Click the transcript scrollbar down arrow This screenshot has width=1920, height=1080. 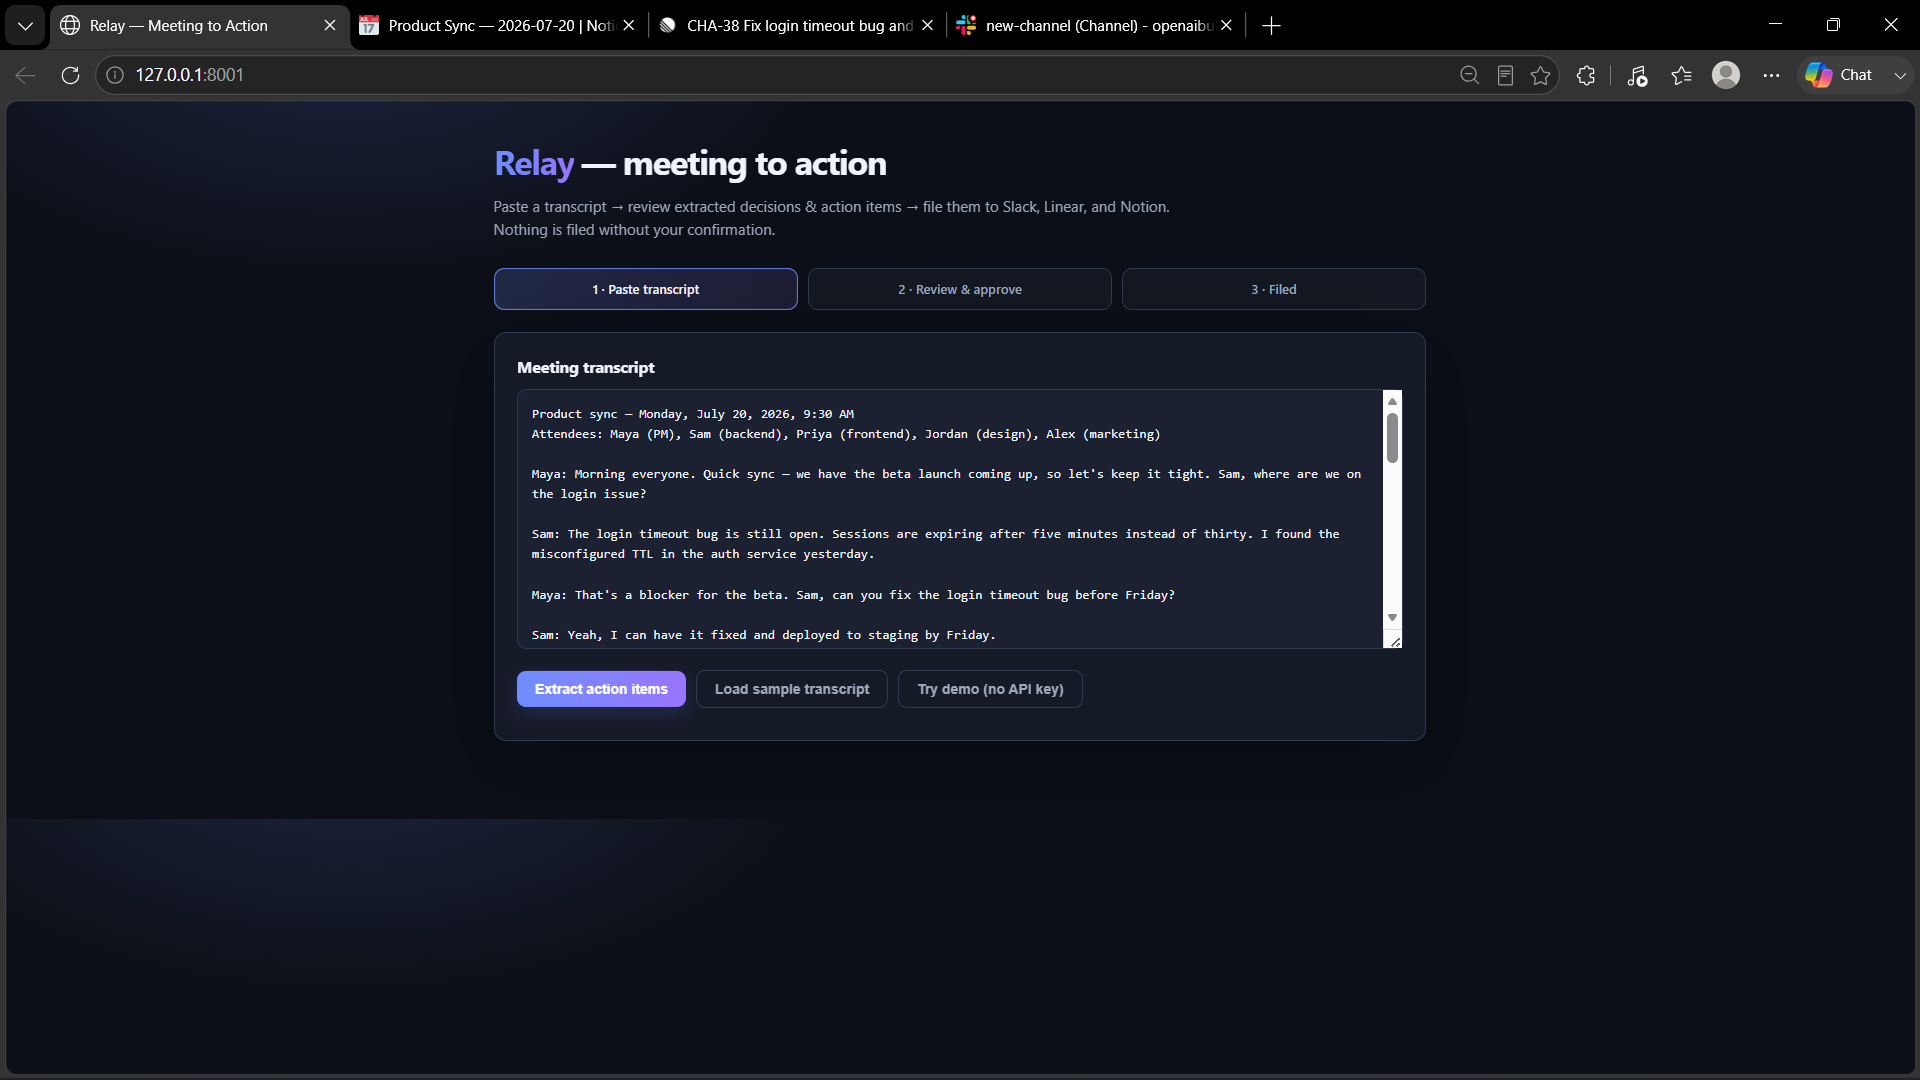tap(1392, 618)
